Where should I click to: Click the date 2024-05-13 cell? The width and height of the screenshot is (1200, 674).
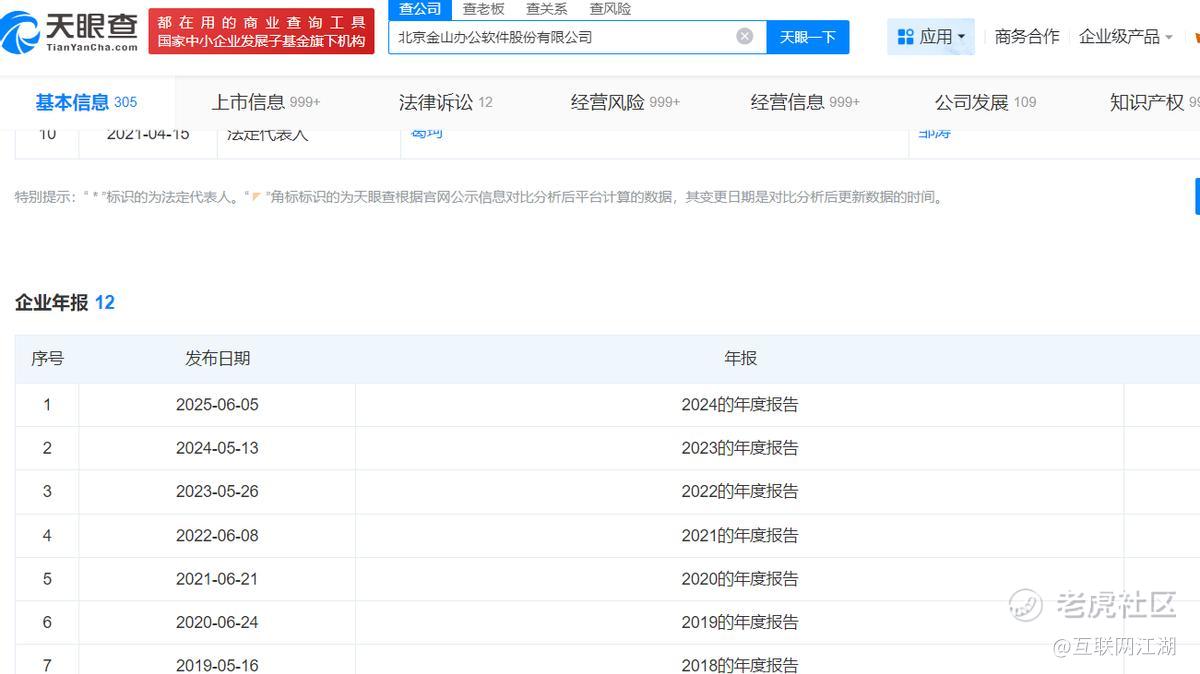tap(217, 448)
